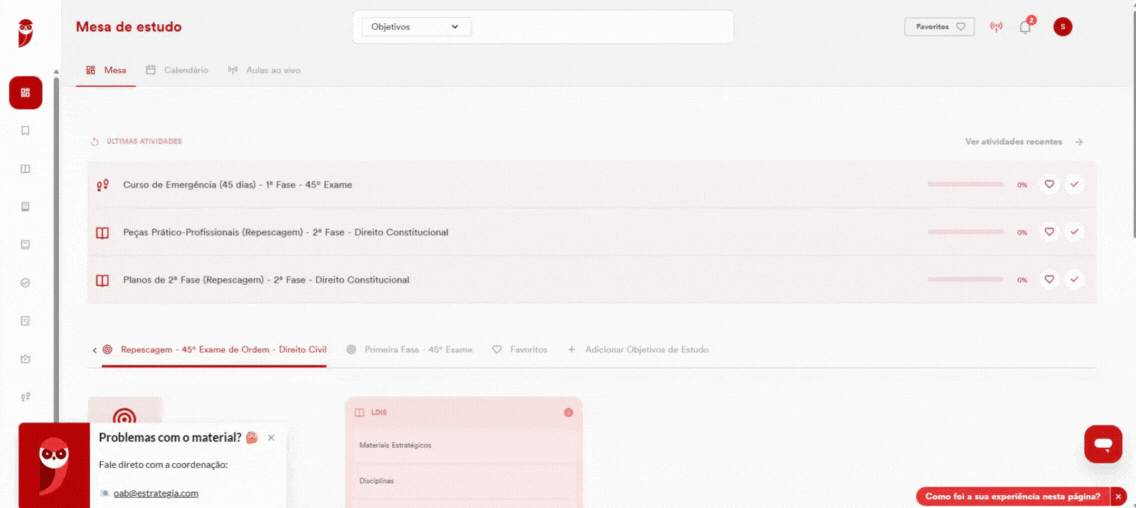Screen dimensions: 1136x508
Task: Toggle favorite heart on Planos de 2ª Fase
Action: click(x=1048, y=279)
